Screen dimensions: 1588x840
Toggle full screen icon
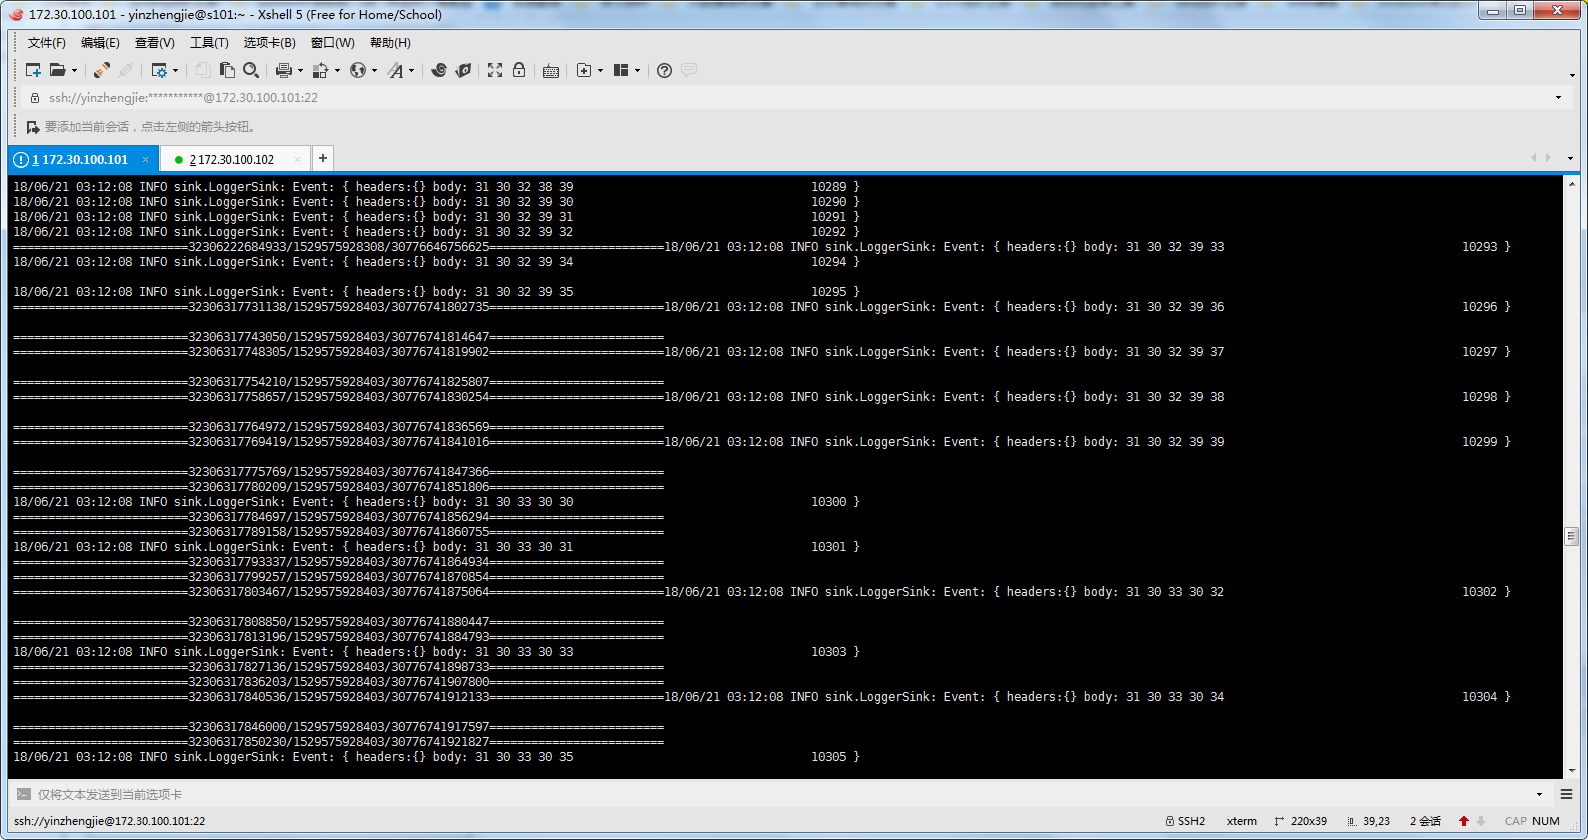tap(495, 70)
